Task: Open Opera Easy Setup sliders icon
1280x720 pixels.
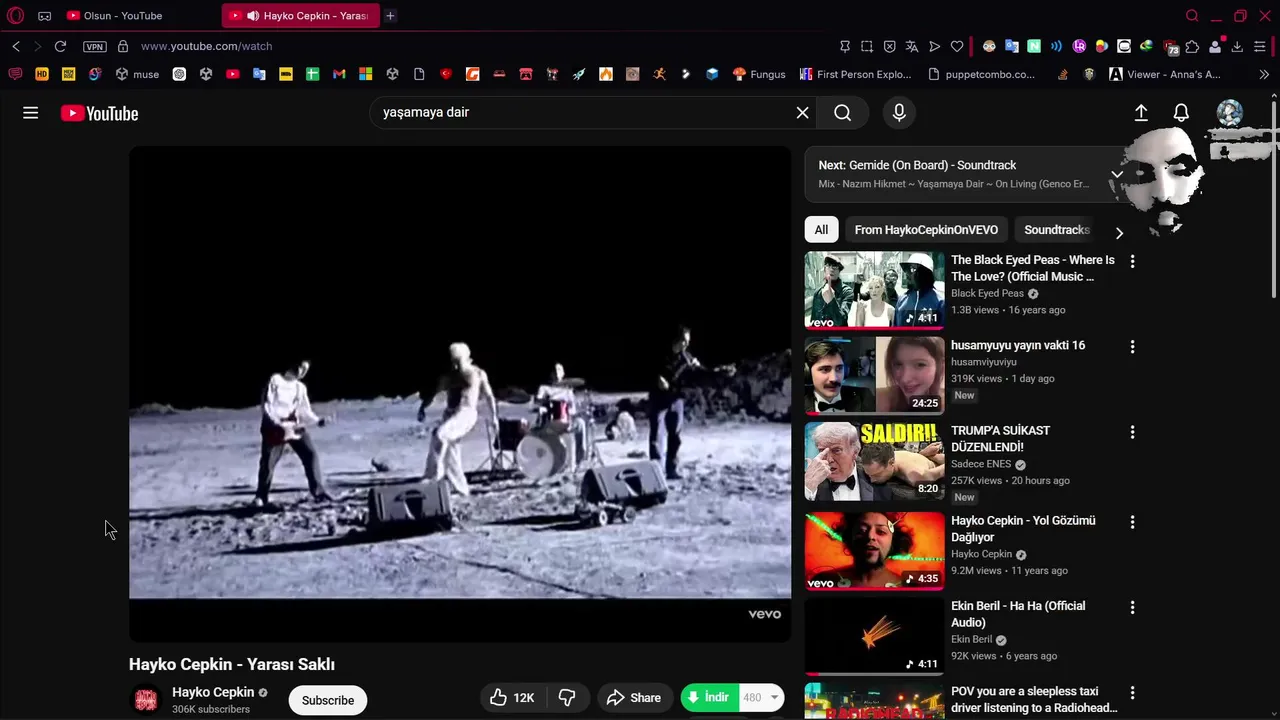Action: click(x=1260, y=46)
